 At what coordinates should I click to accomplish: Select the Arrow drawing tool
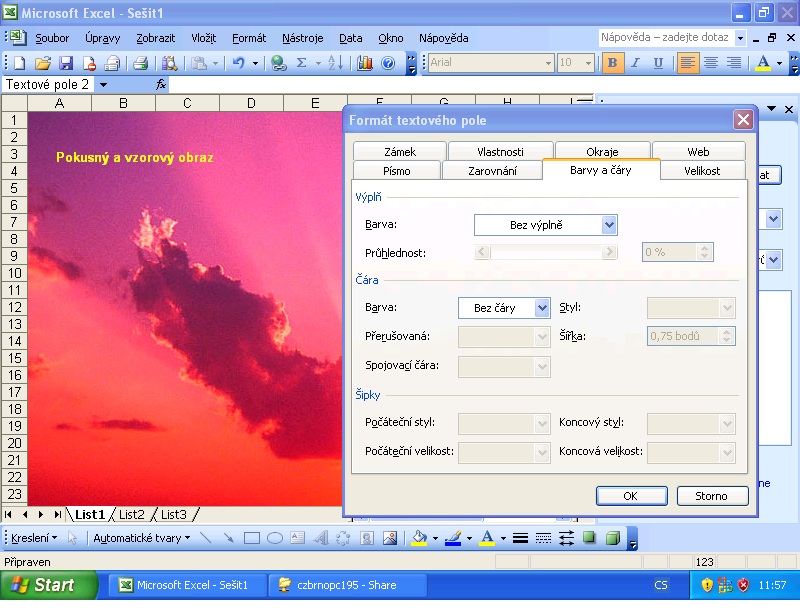[x=228, y=538]
